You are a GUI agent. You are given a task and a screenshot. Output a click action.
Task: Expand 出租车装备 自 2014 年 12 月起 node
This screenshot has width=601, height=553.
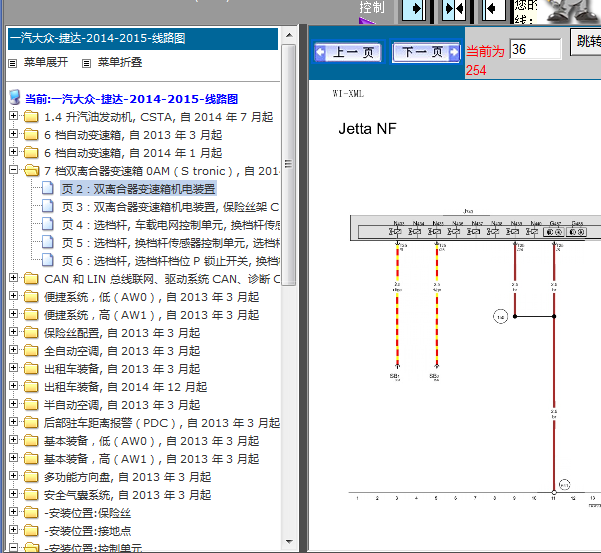(x=13, y=386)
